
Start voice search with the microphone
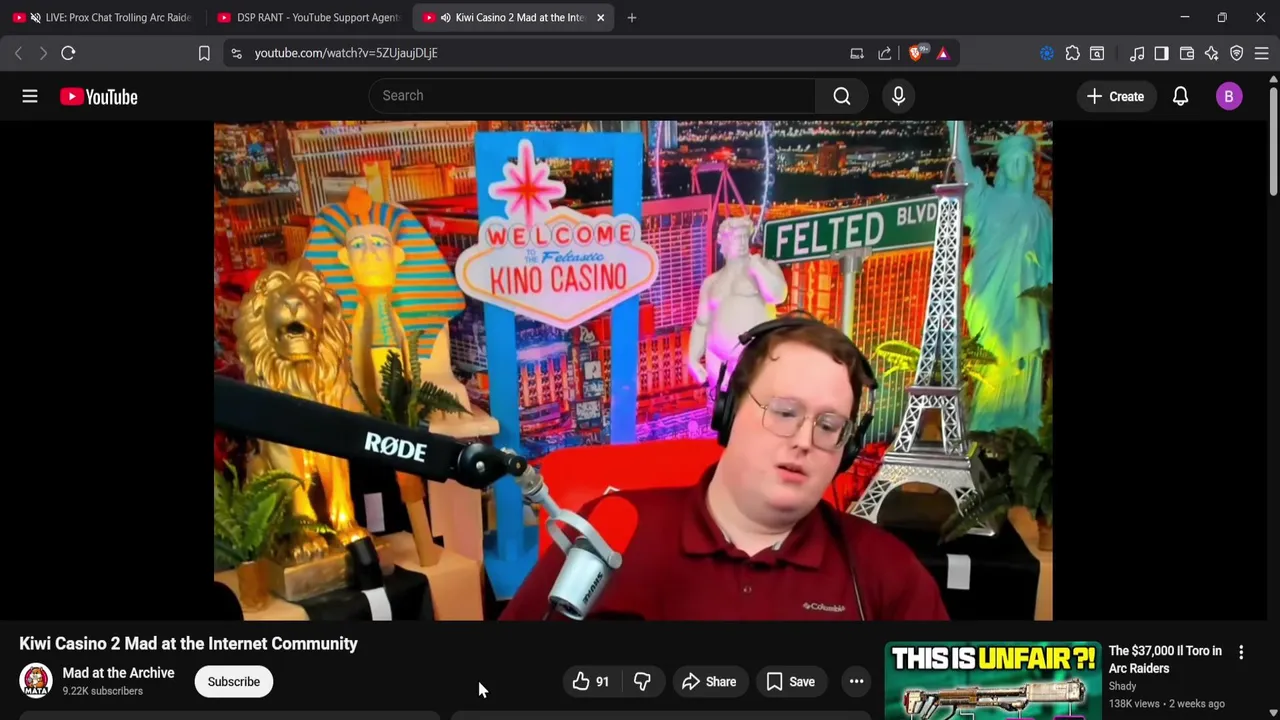898,96
